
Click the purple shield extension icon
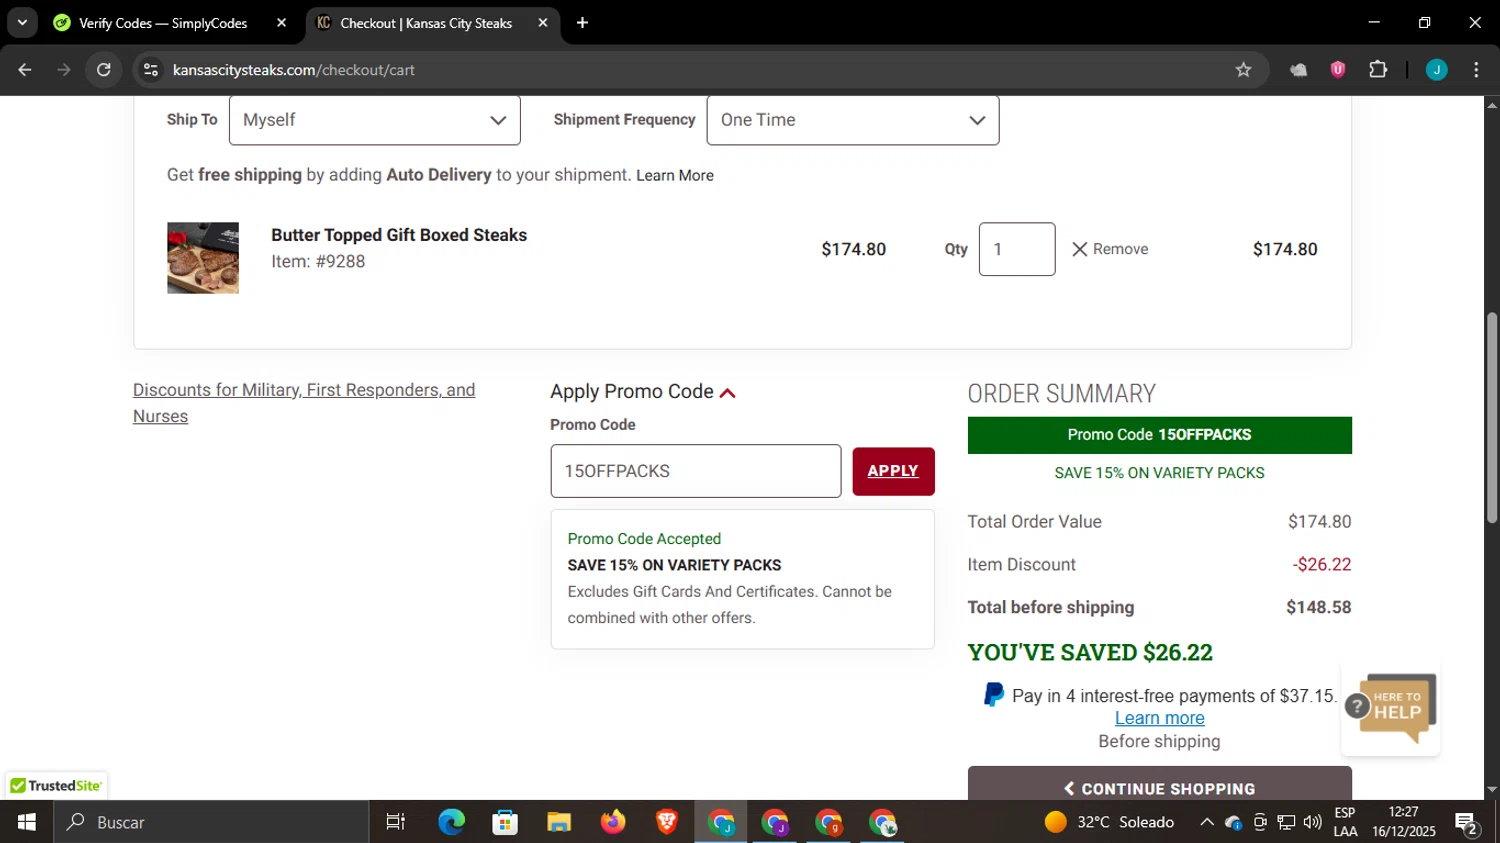[x=1338, y=70]
